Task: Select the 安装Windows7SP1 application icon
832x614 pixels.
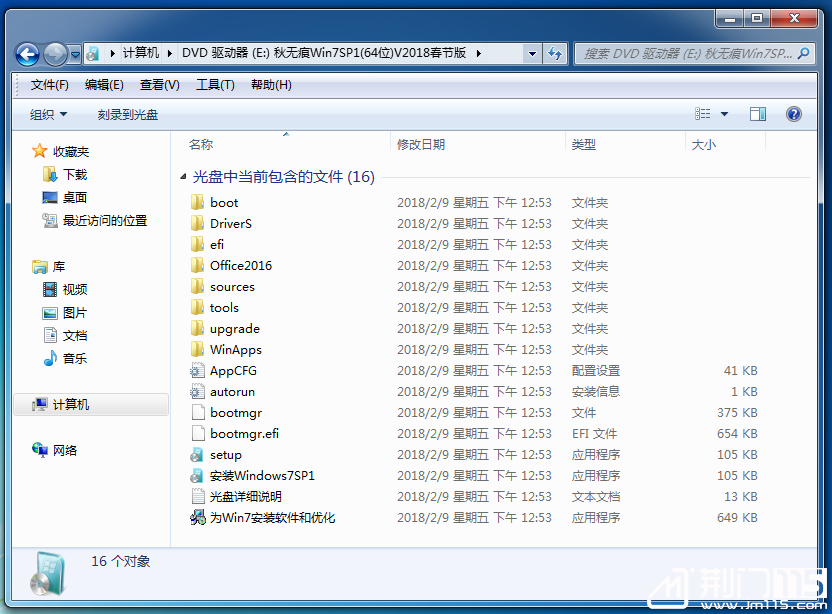Action: pyautogui.click(x=197, y=475)
